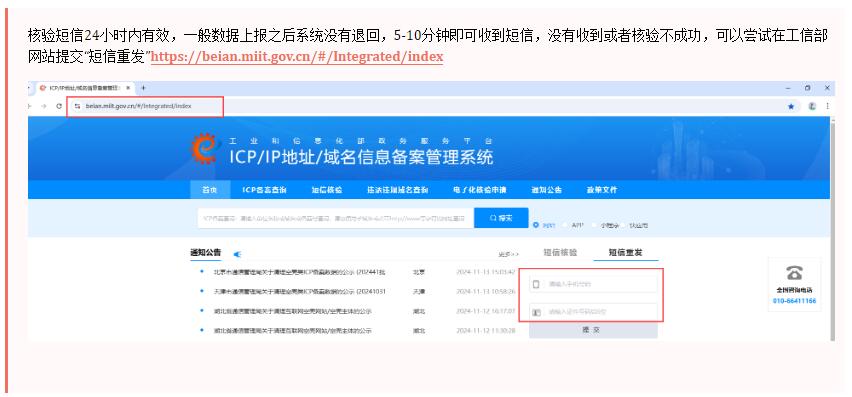This screenshot has height=397, width=852.
Task: Open the 湖北 notice dated 2024-11-12 16:17
Action: click(292, 311)
